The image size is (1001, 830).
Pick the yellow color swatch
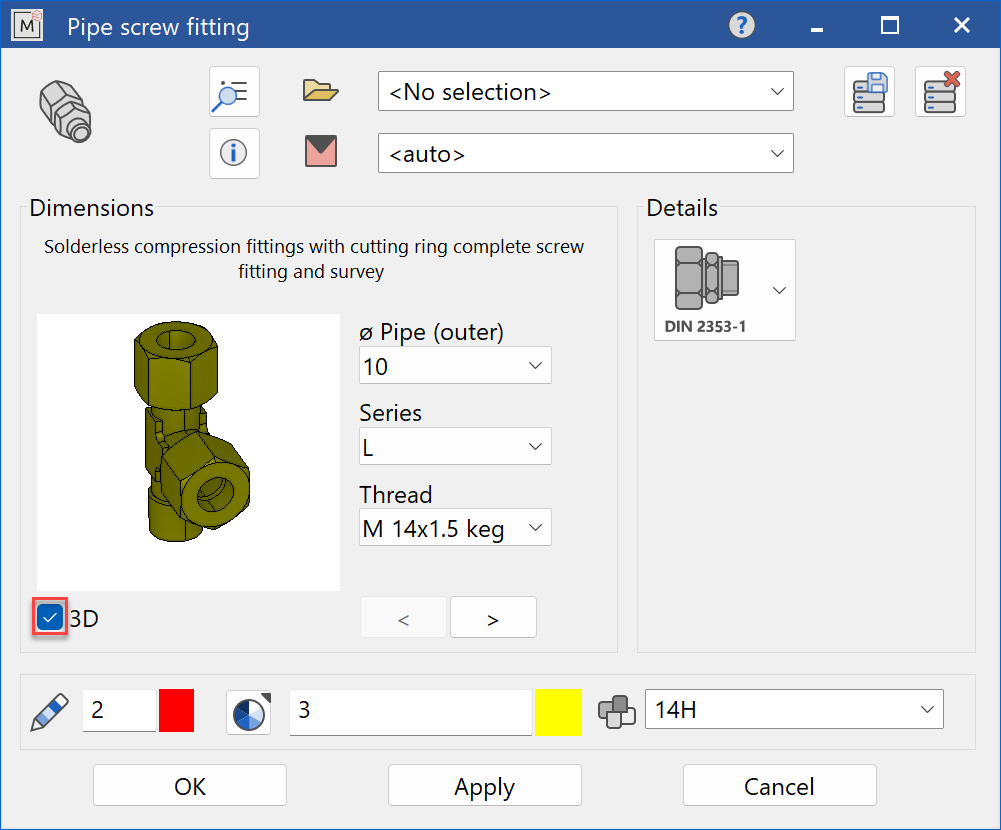(x=558, y=712)
